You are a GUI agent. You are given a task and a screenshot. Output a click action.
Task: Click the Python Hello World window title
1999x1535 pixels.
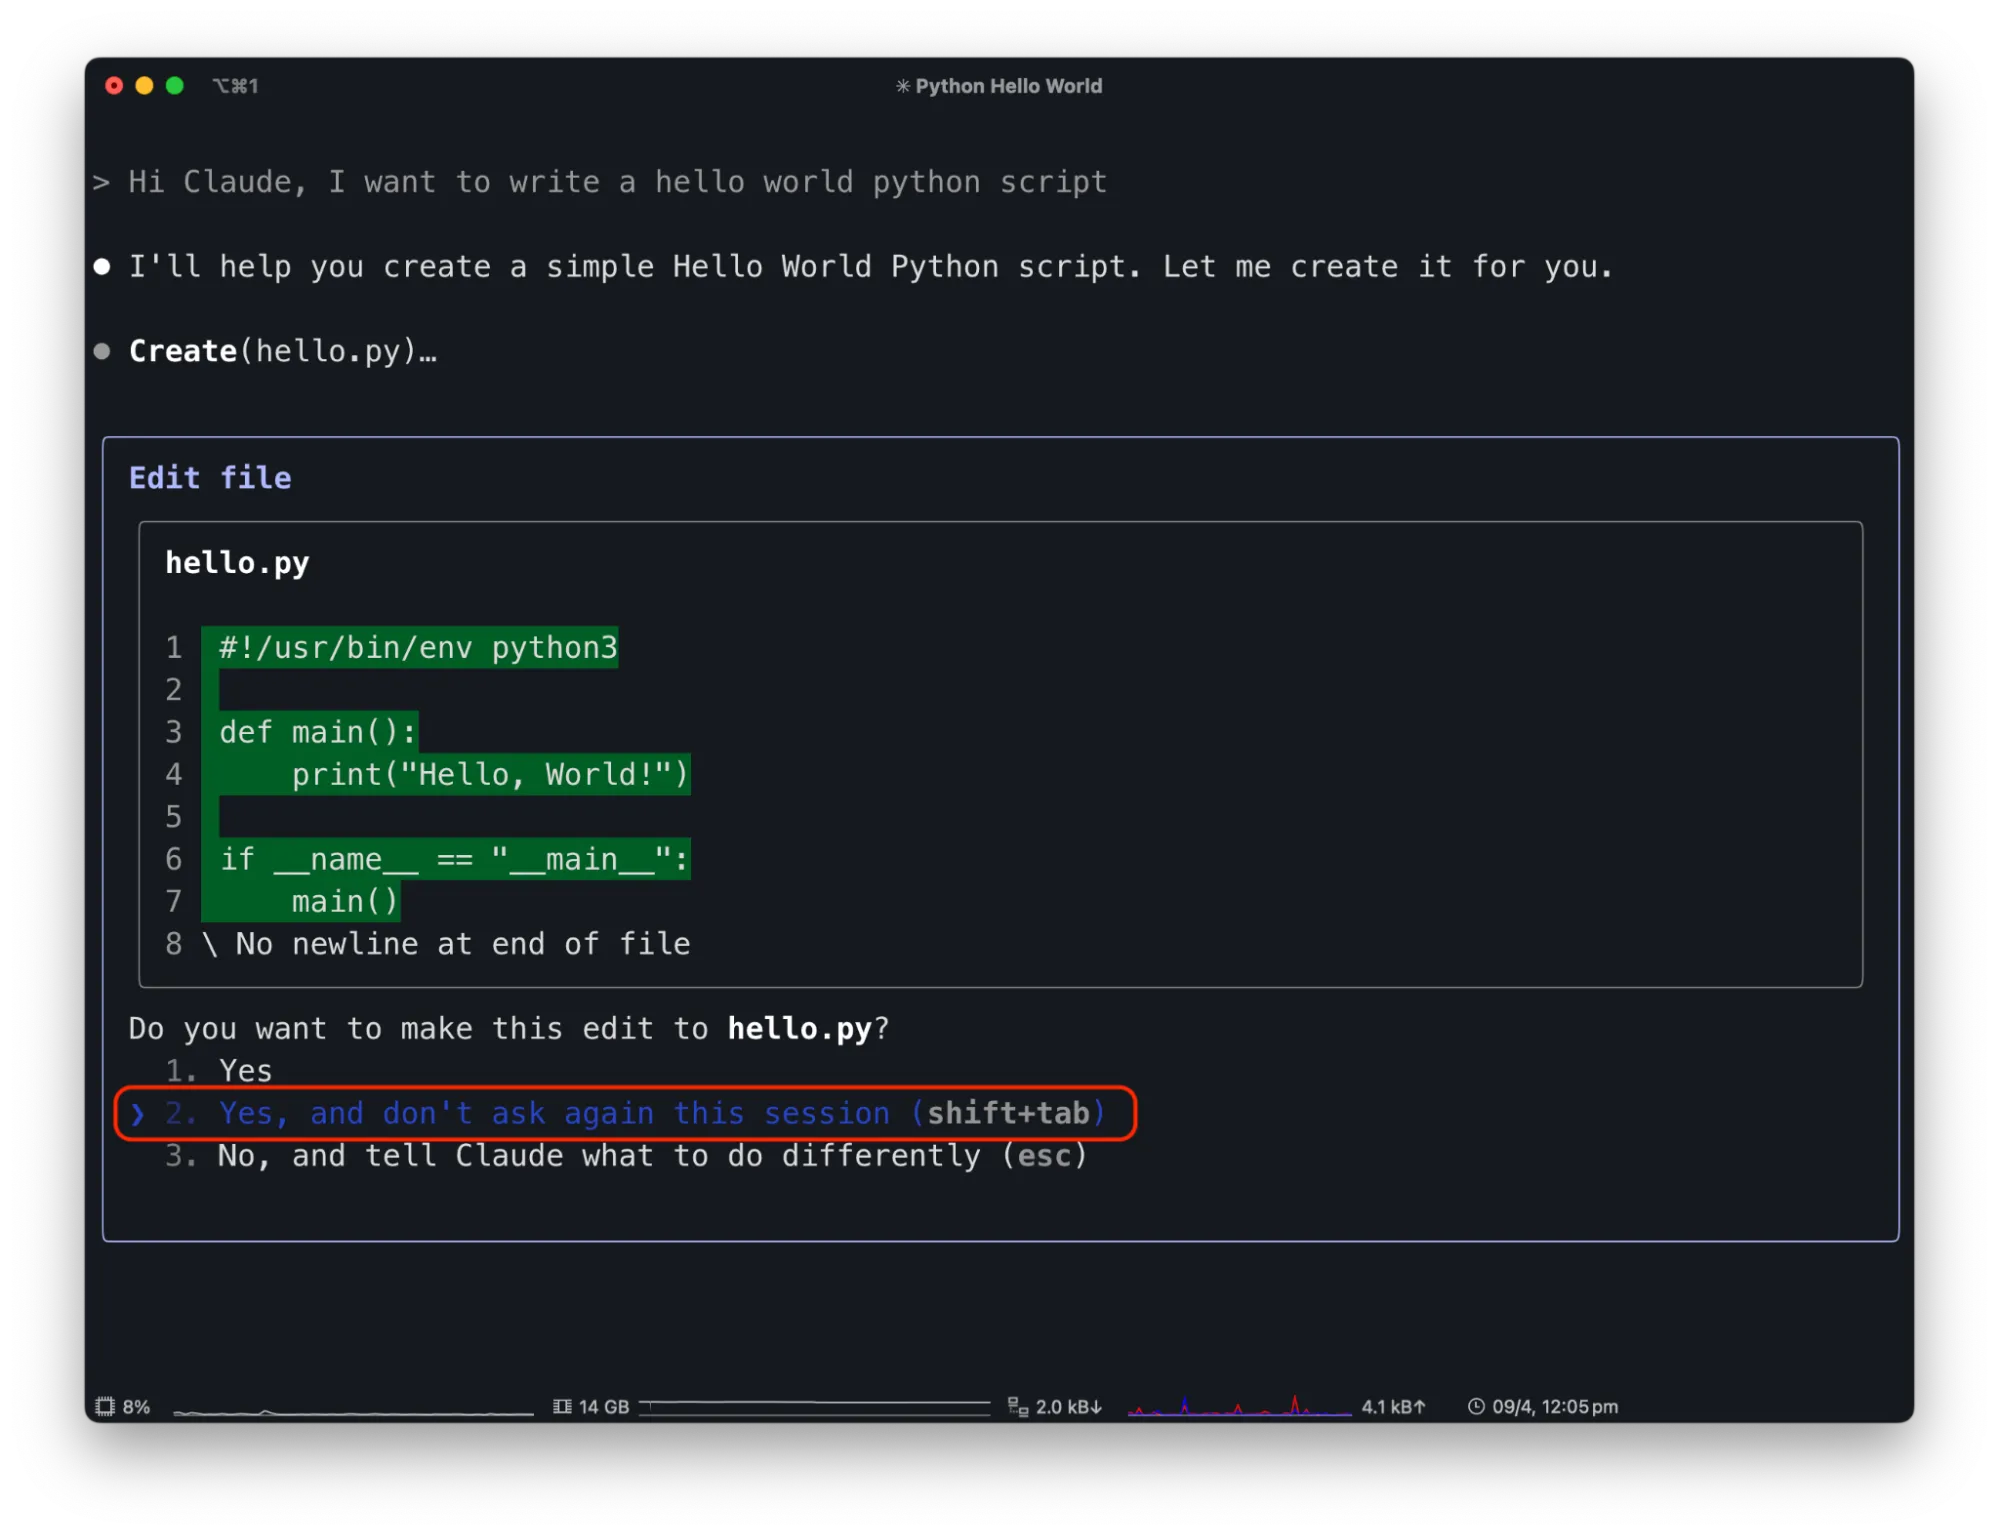coord(1008,86)
